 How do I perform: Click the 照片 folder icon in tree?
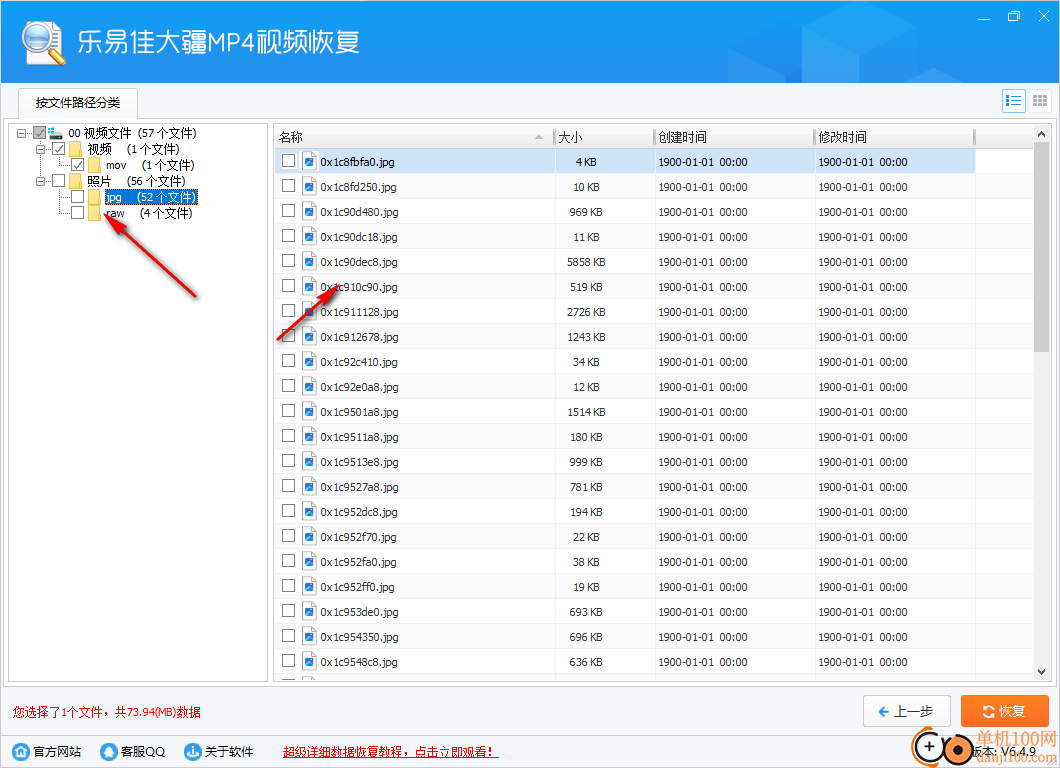tap(76, 181)
